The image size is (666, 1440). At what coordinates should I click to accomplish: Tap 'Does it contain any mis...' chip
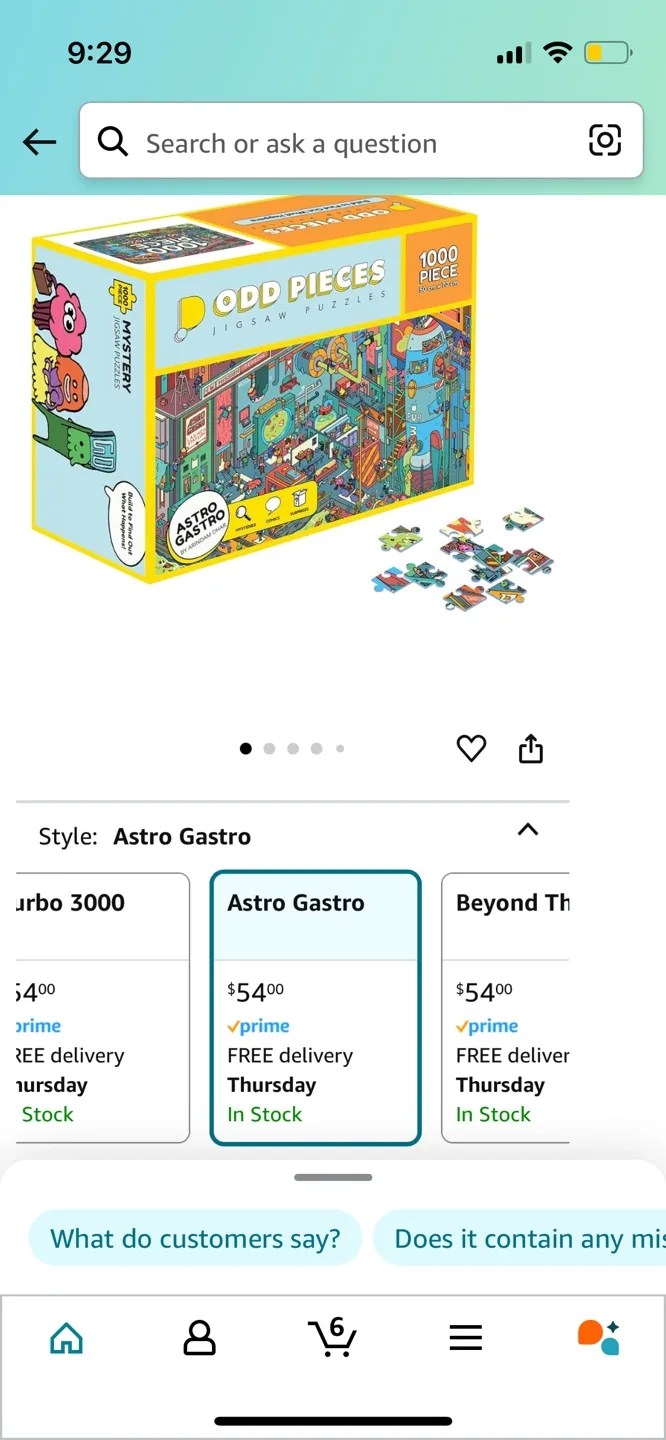(525, 1238)
